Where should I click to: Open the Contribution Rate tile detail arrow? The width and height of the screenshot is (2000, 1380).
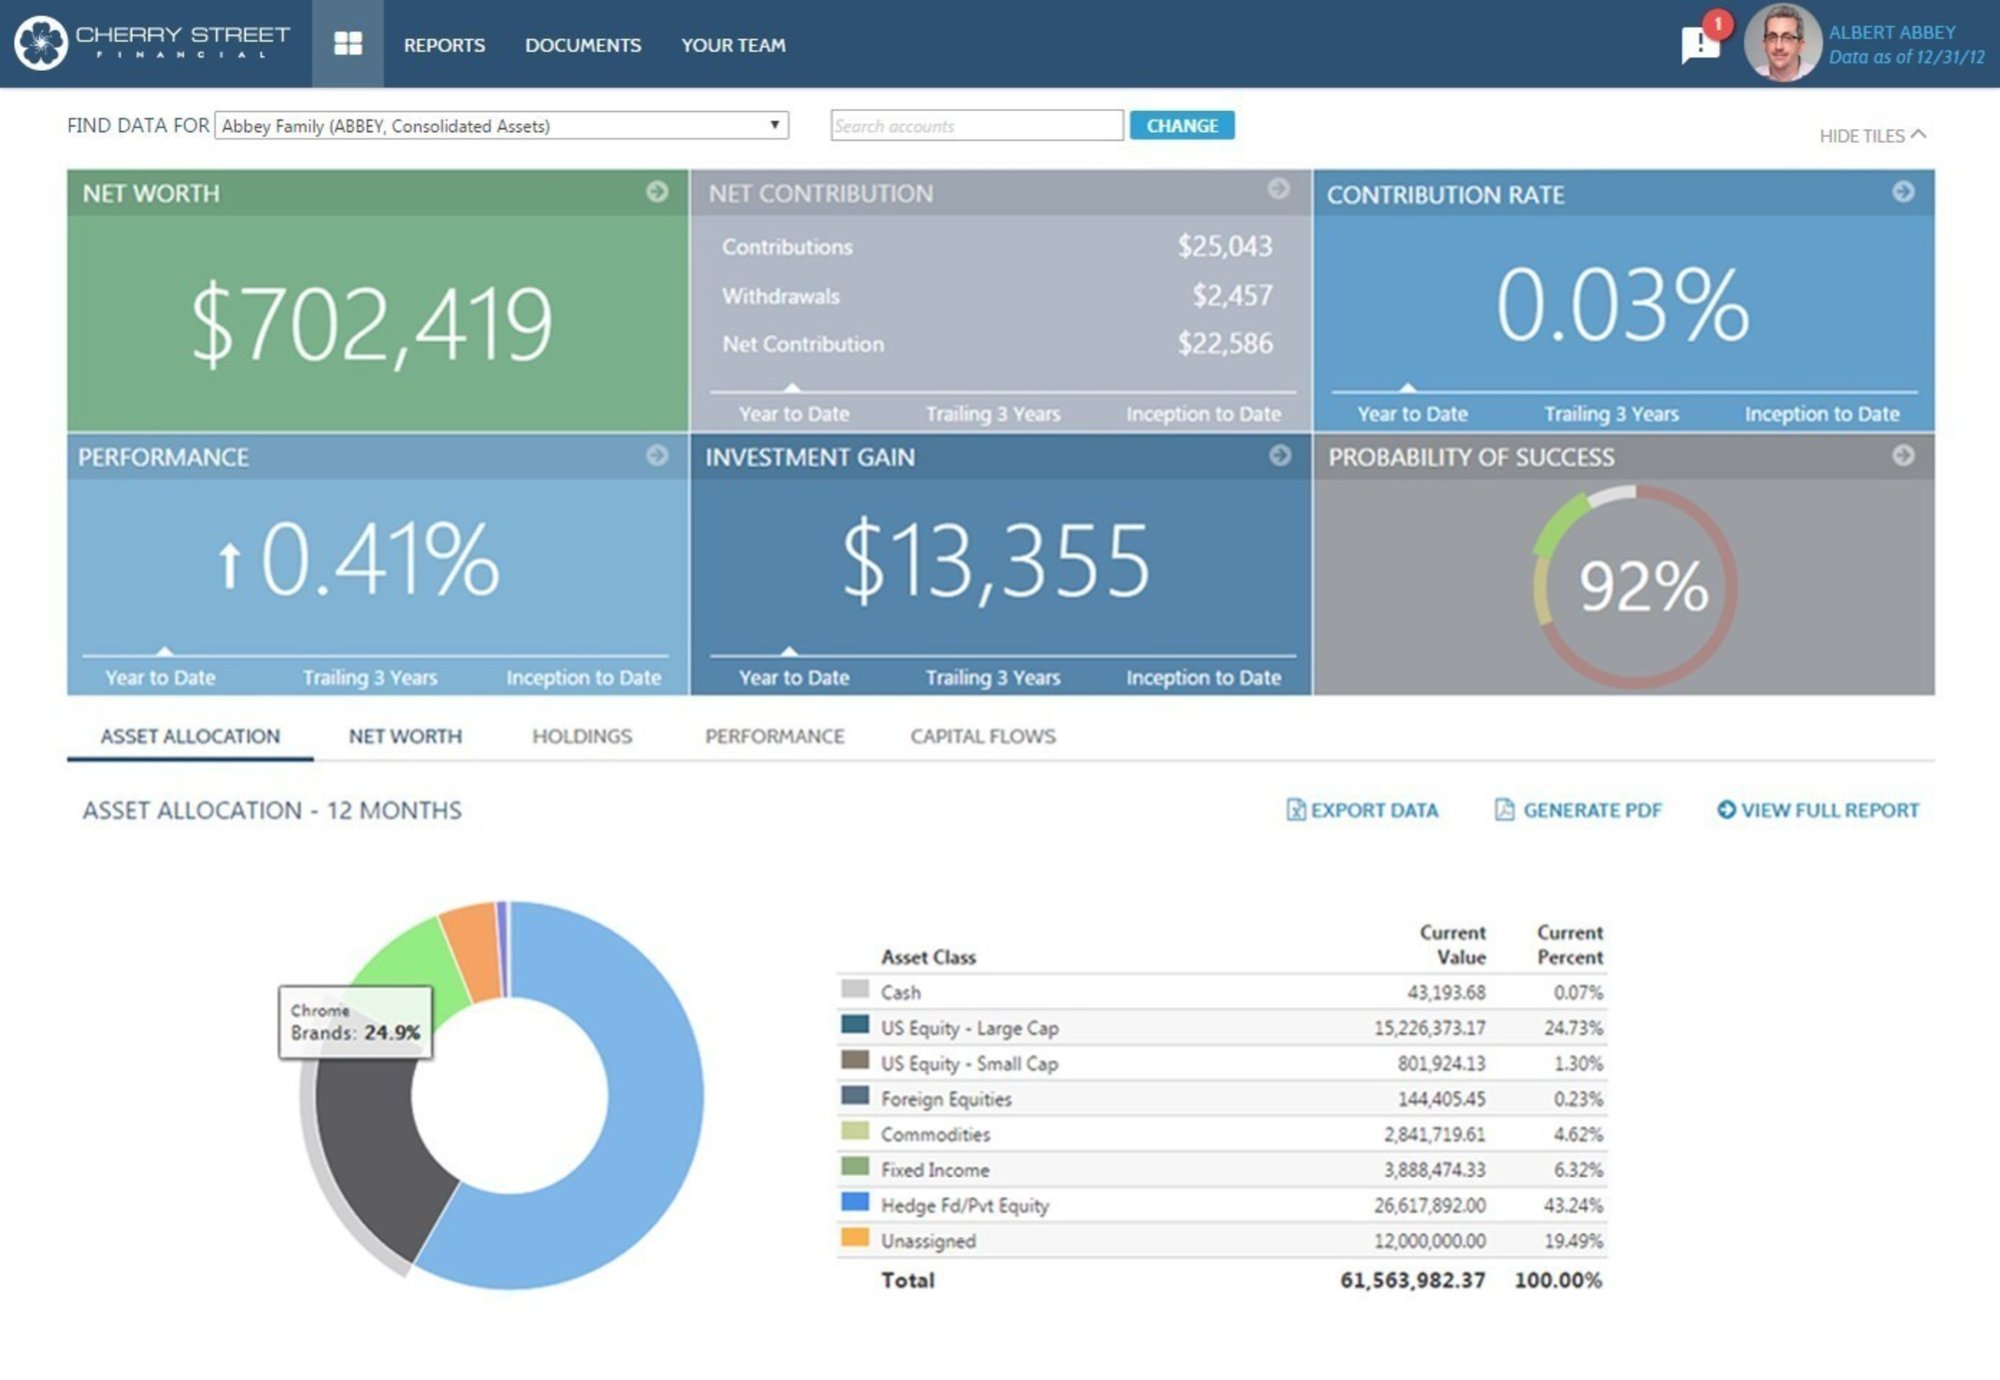pyautogui.click(x=1902, y=190)
